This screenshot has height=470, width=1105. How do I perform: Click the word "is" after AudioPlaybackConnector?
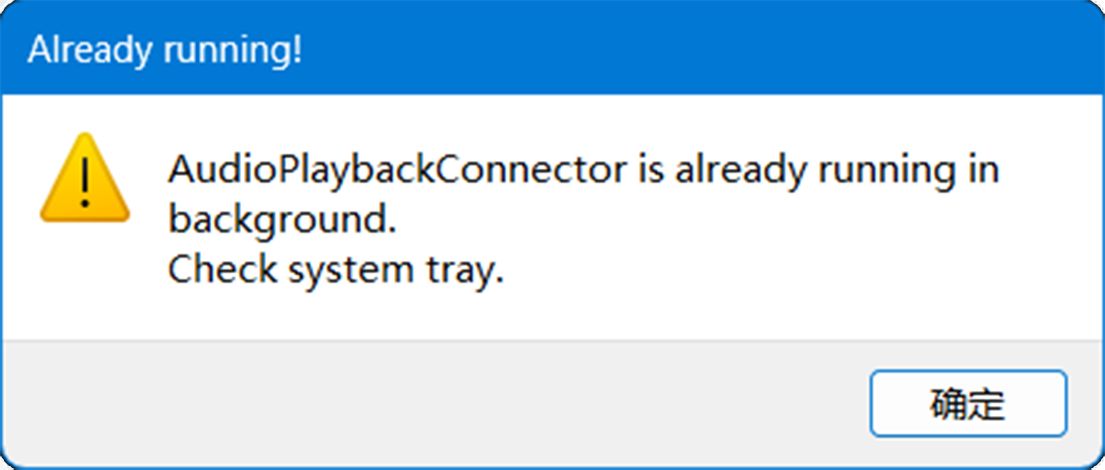coord(651,170)
